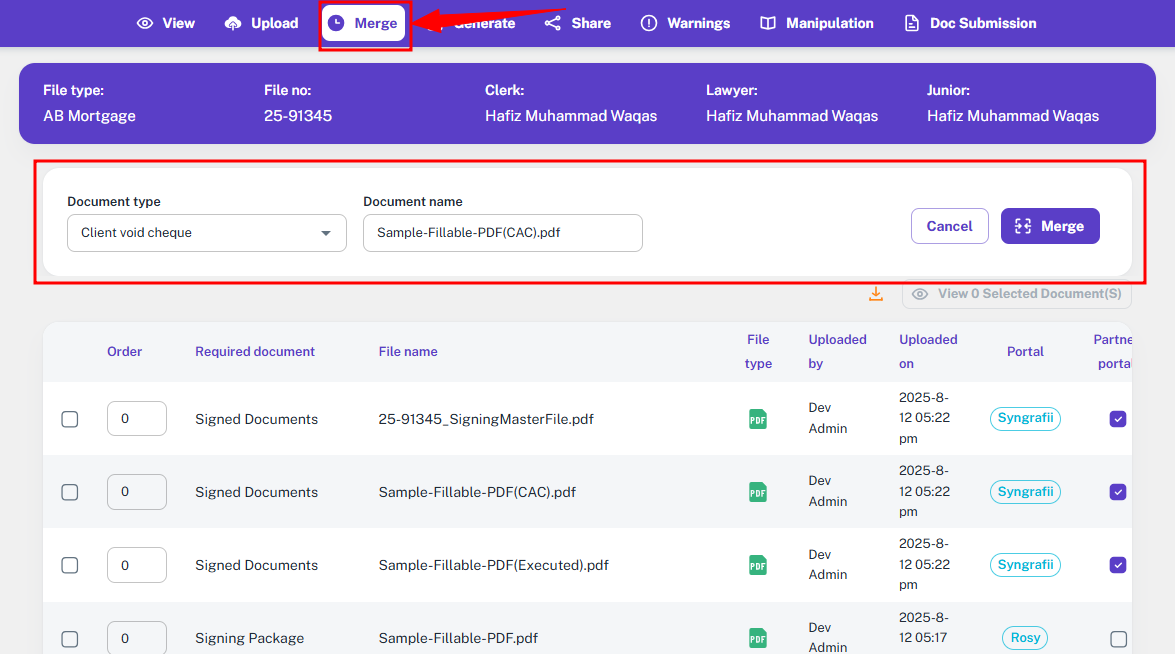Viewport: 1175px width, 654px height.
Task: Click Order field for Signing Package row
Action: tap(136, 638)
